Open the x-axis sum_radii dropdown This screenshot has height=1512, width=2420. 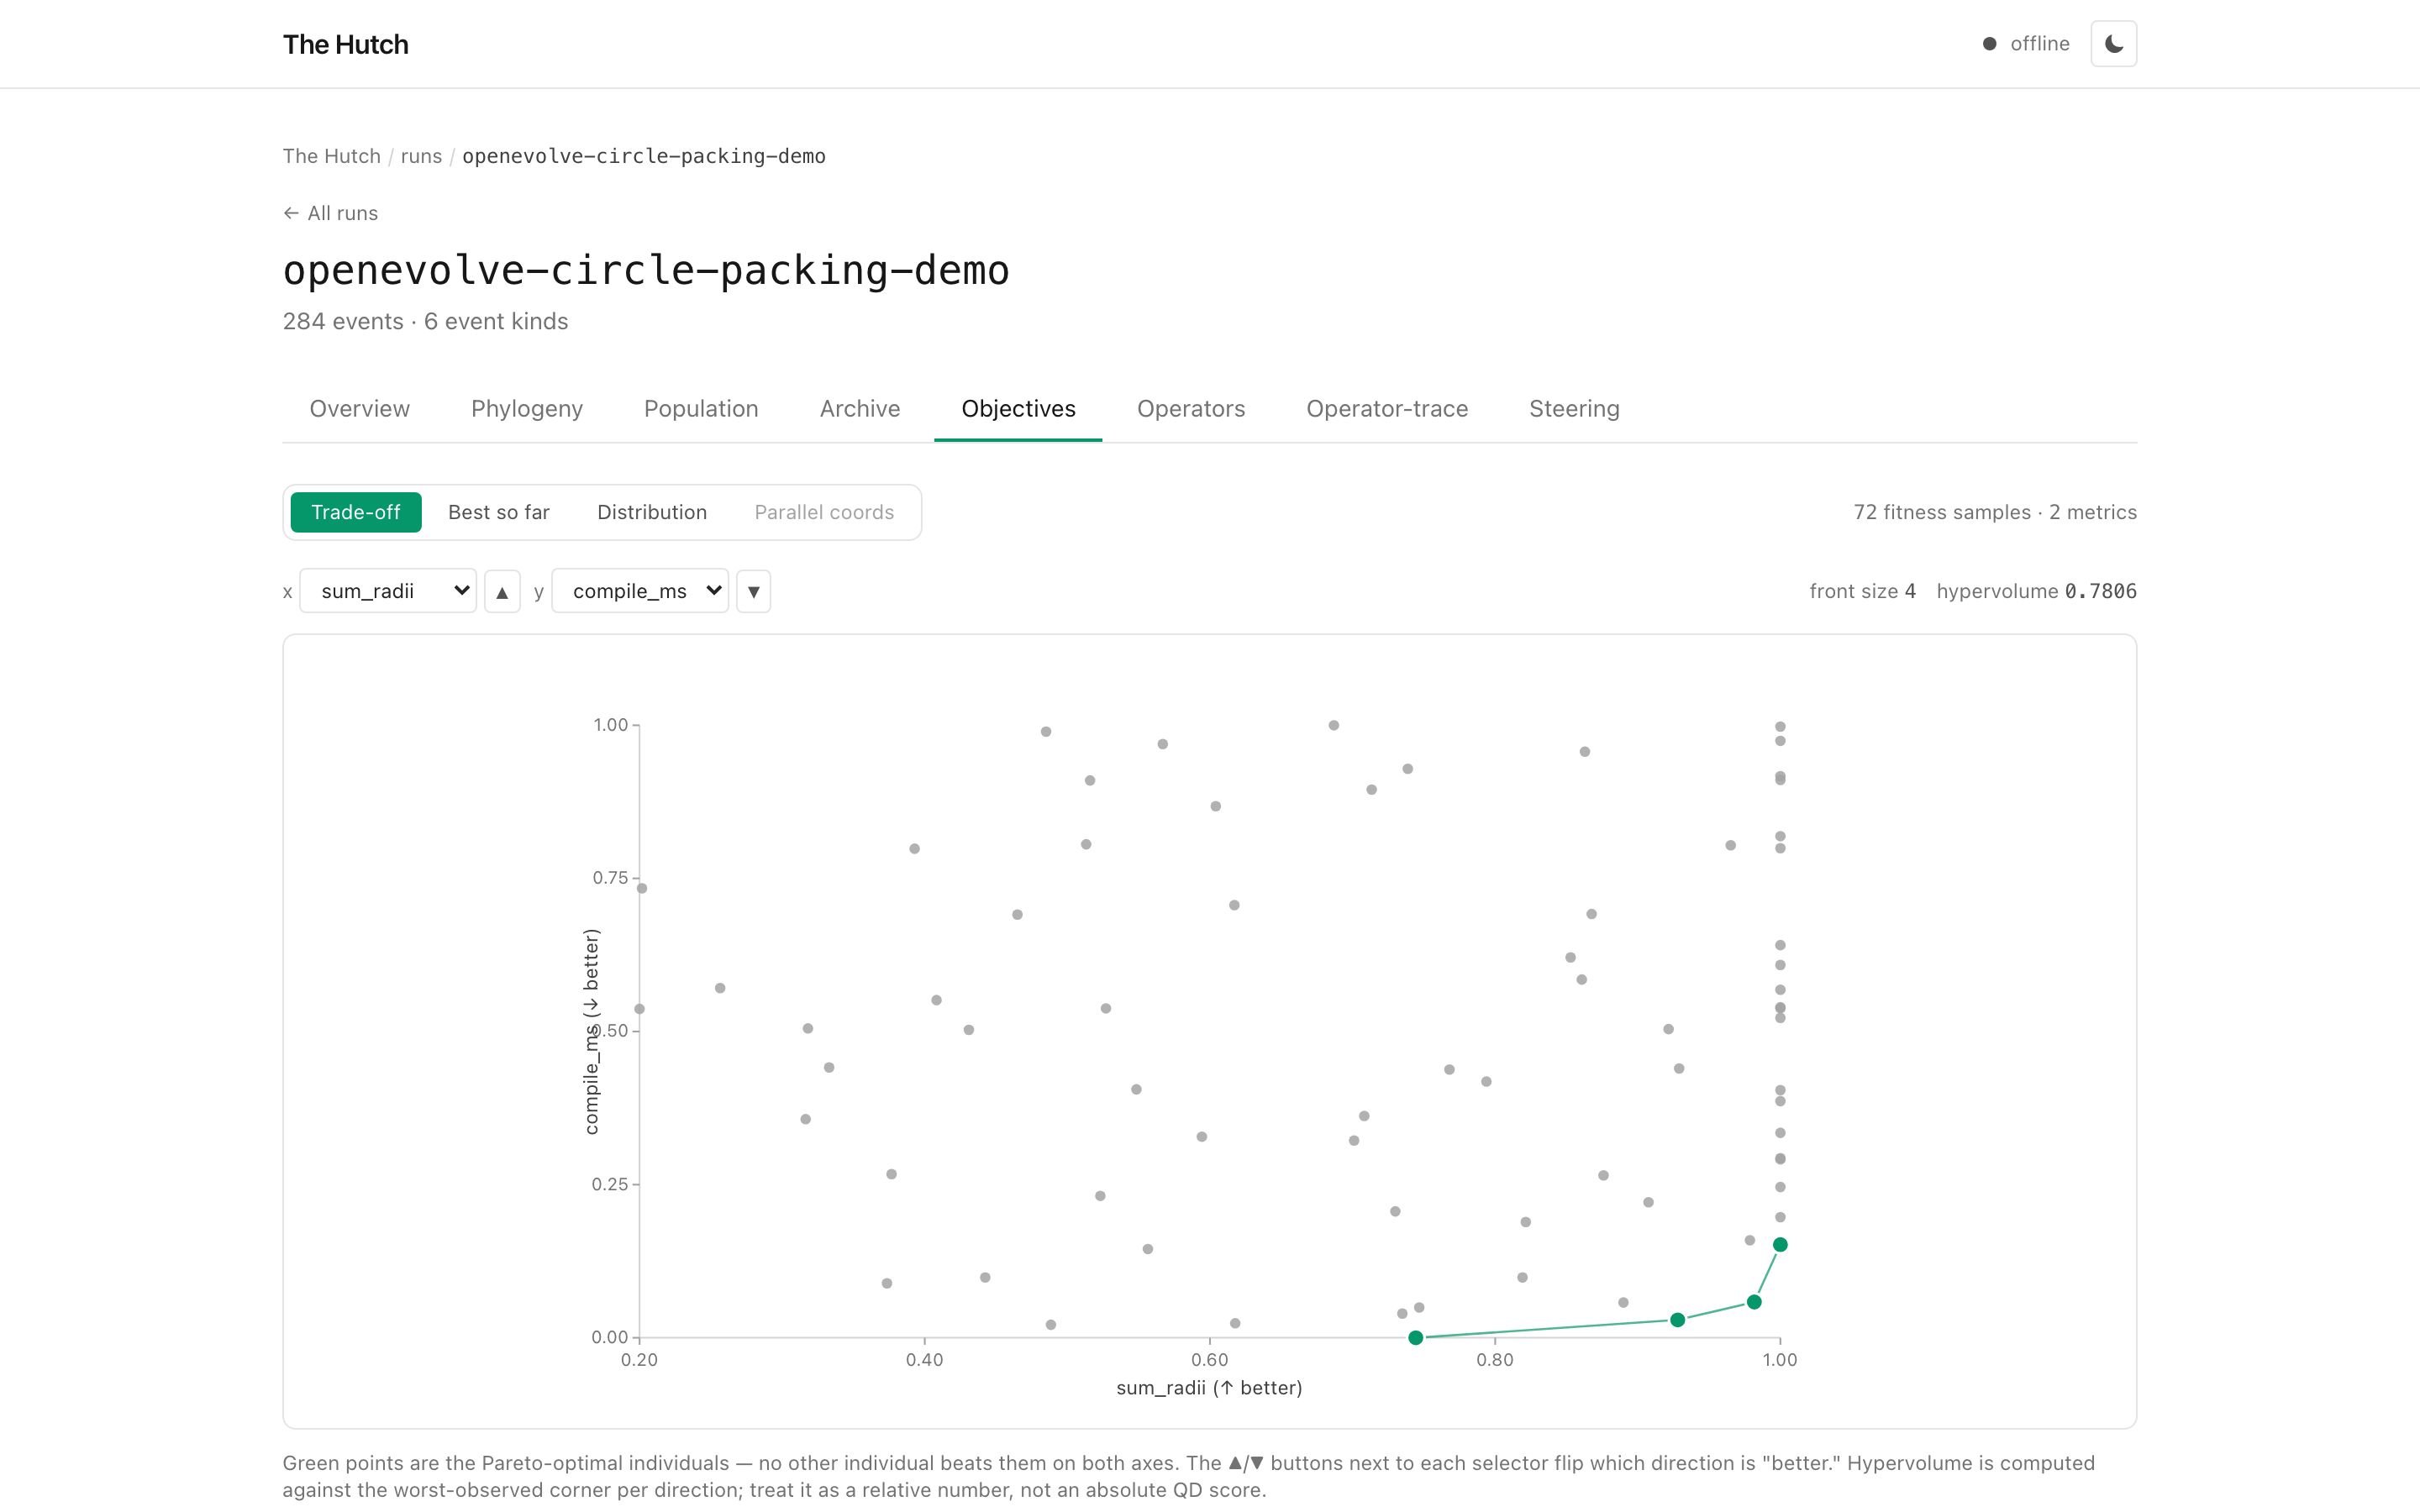(x=388, y=591)
